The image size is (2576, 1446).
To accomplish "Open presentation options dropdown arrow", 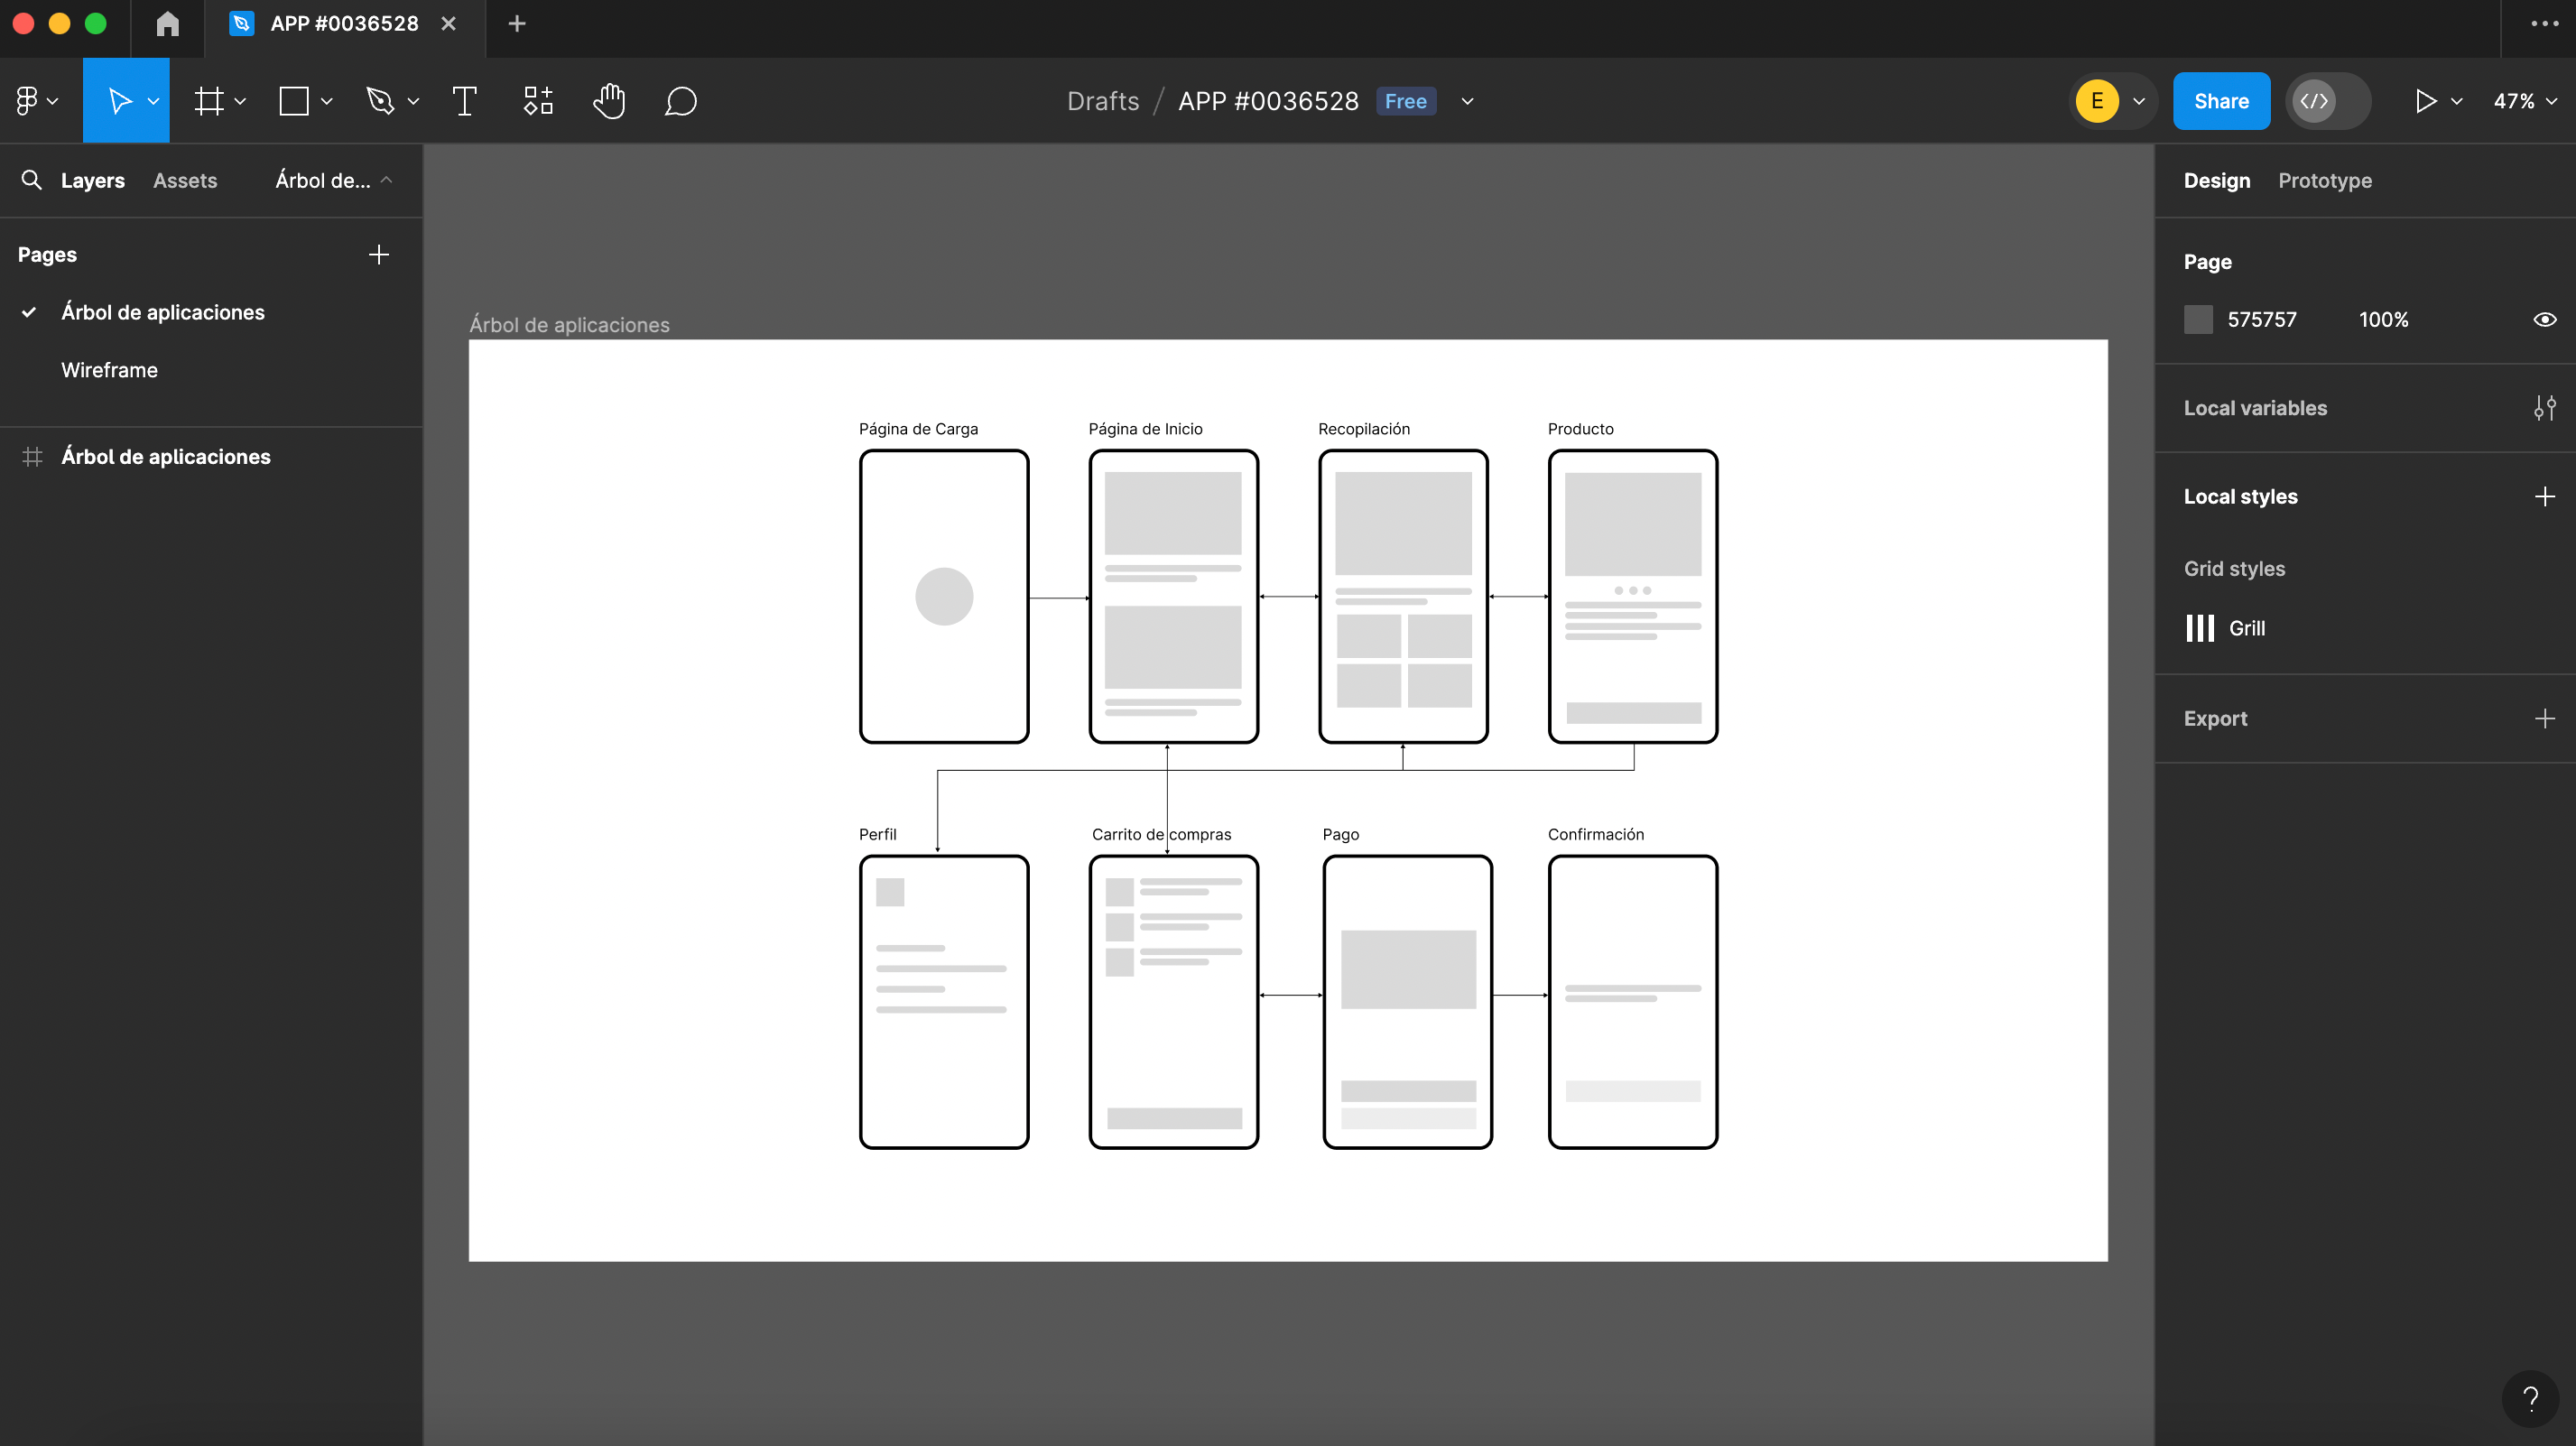I will (x=2456, y=101).
